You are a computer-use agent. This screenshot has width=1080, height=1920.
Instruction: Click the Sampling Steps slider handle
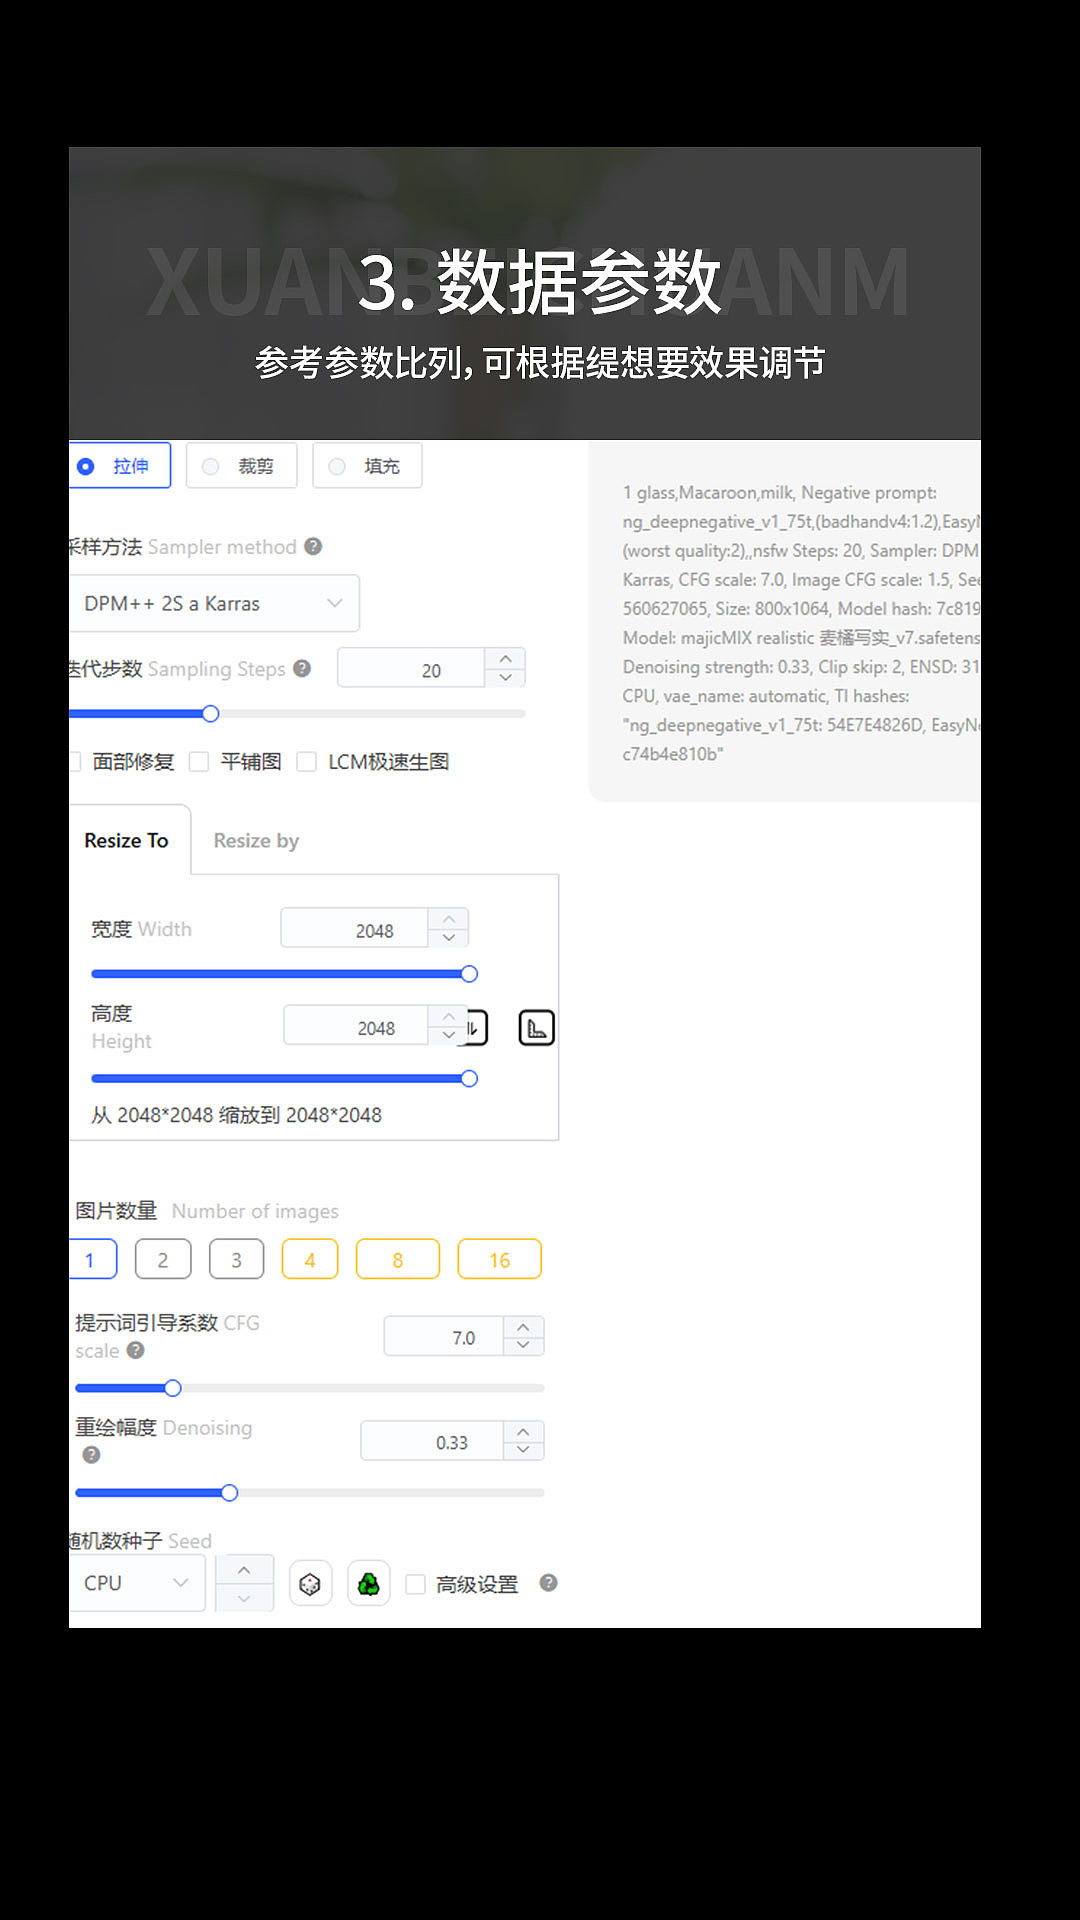tap(210, 714)
